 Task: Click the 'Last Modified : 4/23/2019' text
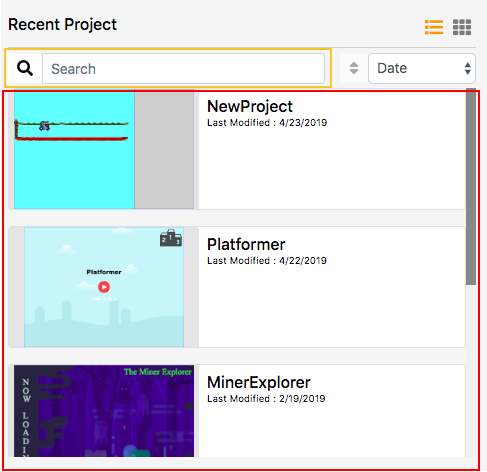pos(267,123)
